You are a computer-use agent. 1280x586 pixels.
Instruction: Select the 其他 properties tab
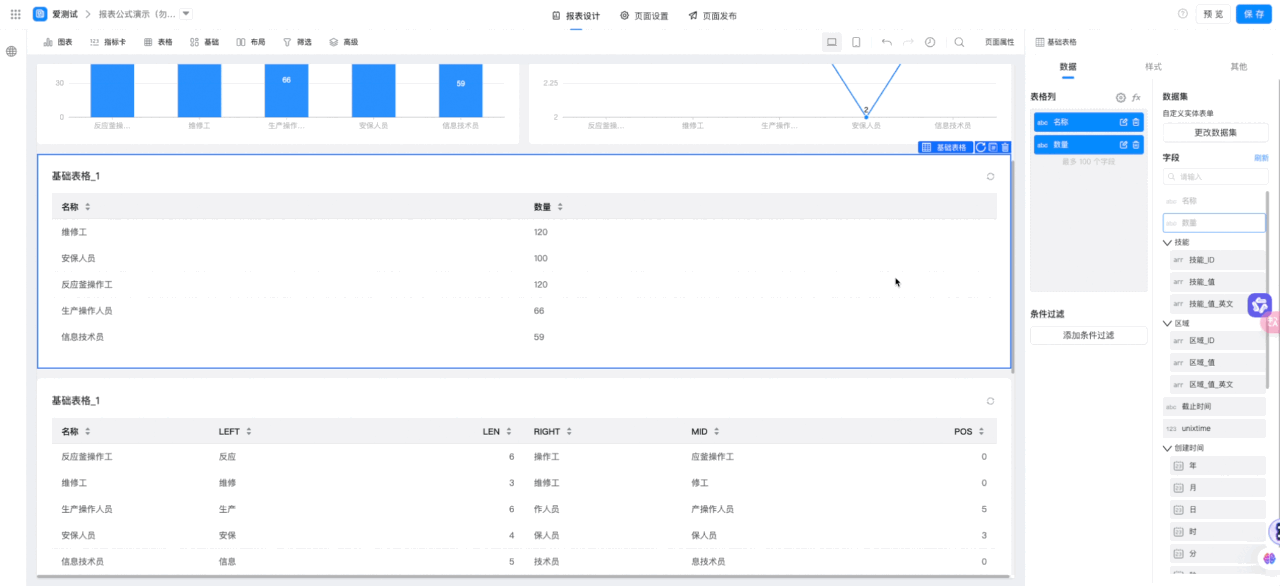point(1238,66)
